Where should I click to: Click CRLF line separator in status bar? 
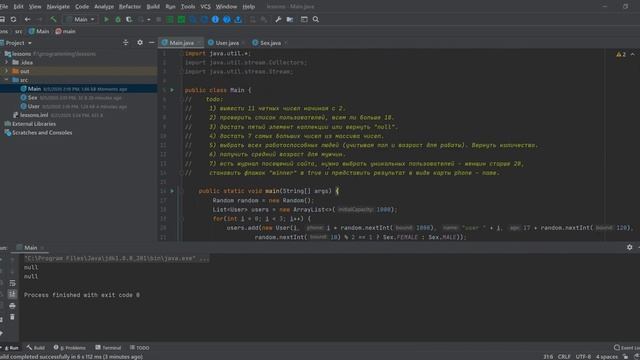point(564,357)
